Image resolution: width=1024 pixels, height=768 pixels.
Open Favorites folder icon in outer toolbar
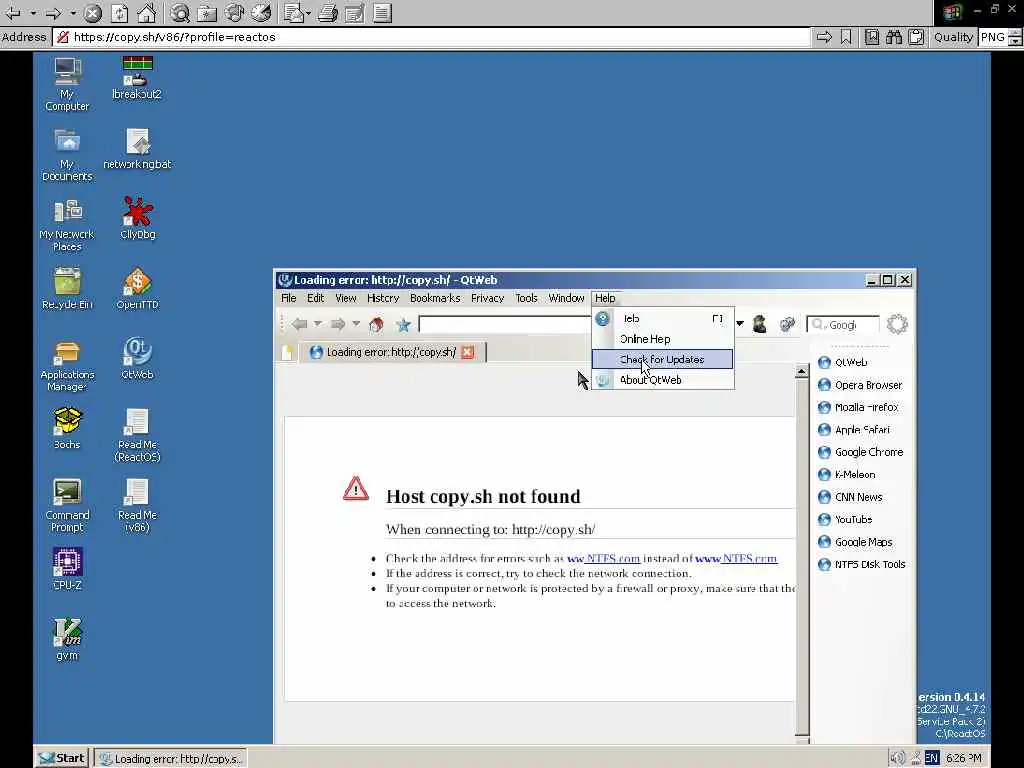click(206, 12)
